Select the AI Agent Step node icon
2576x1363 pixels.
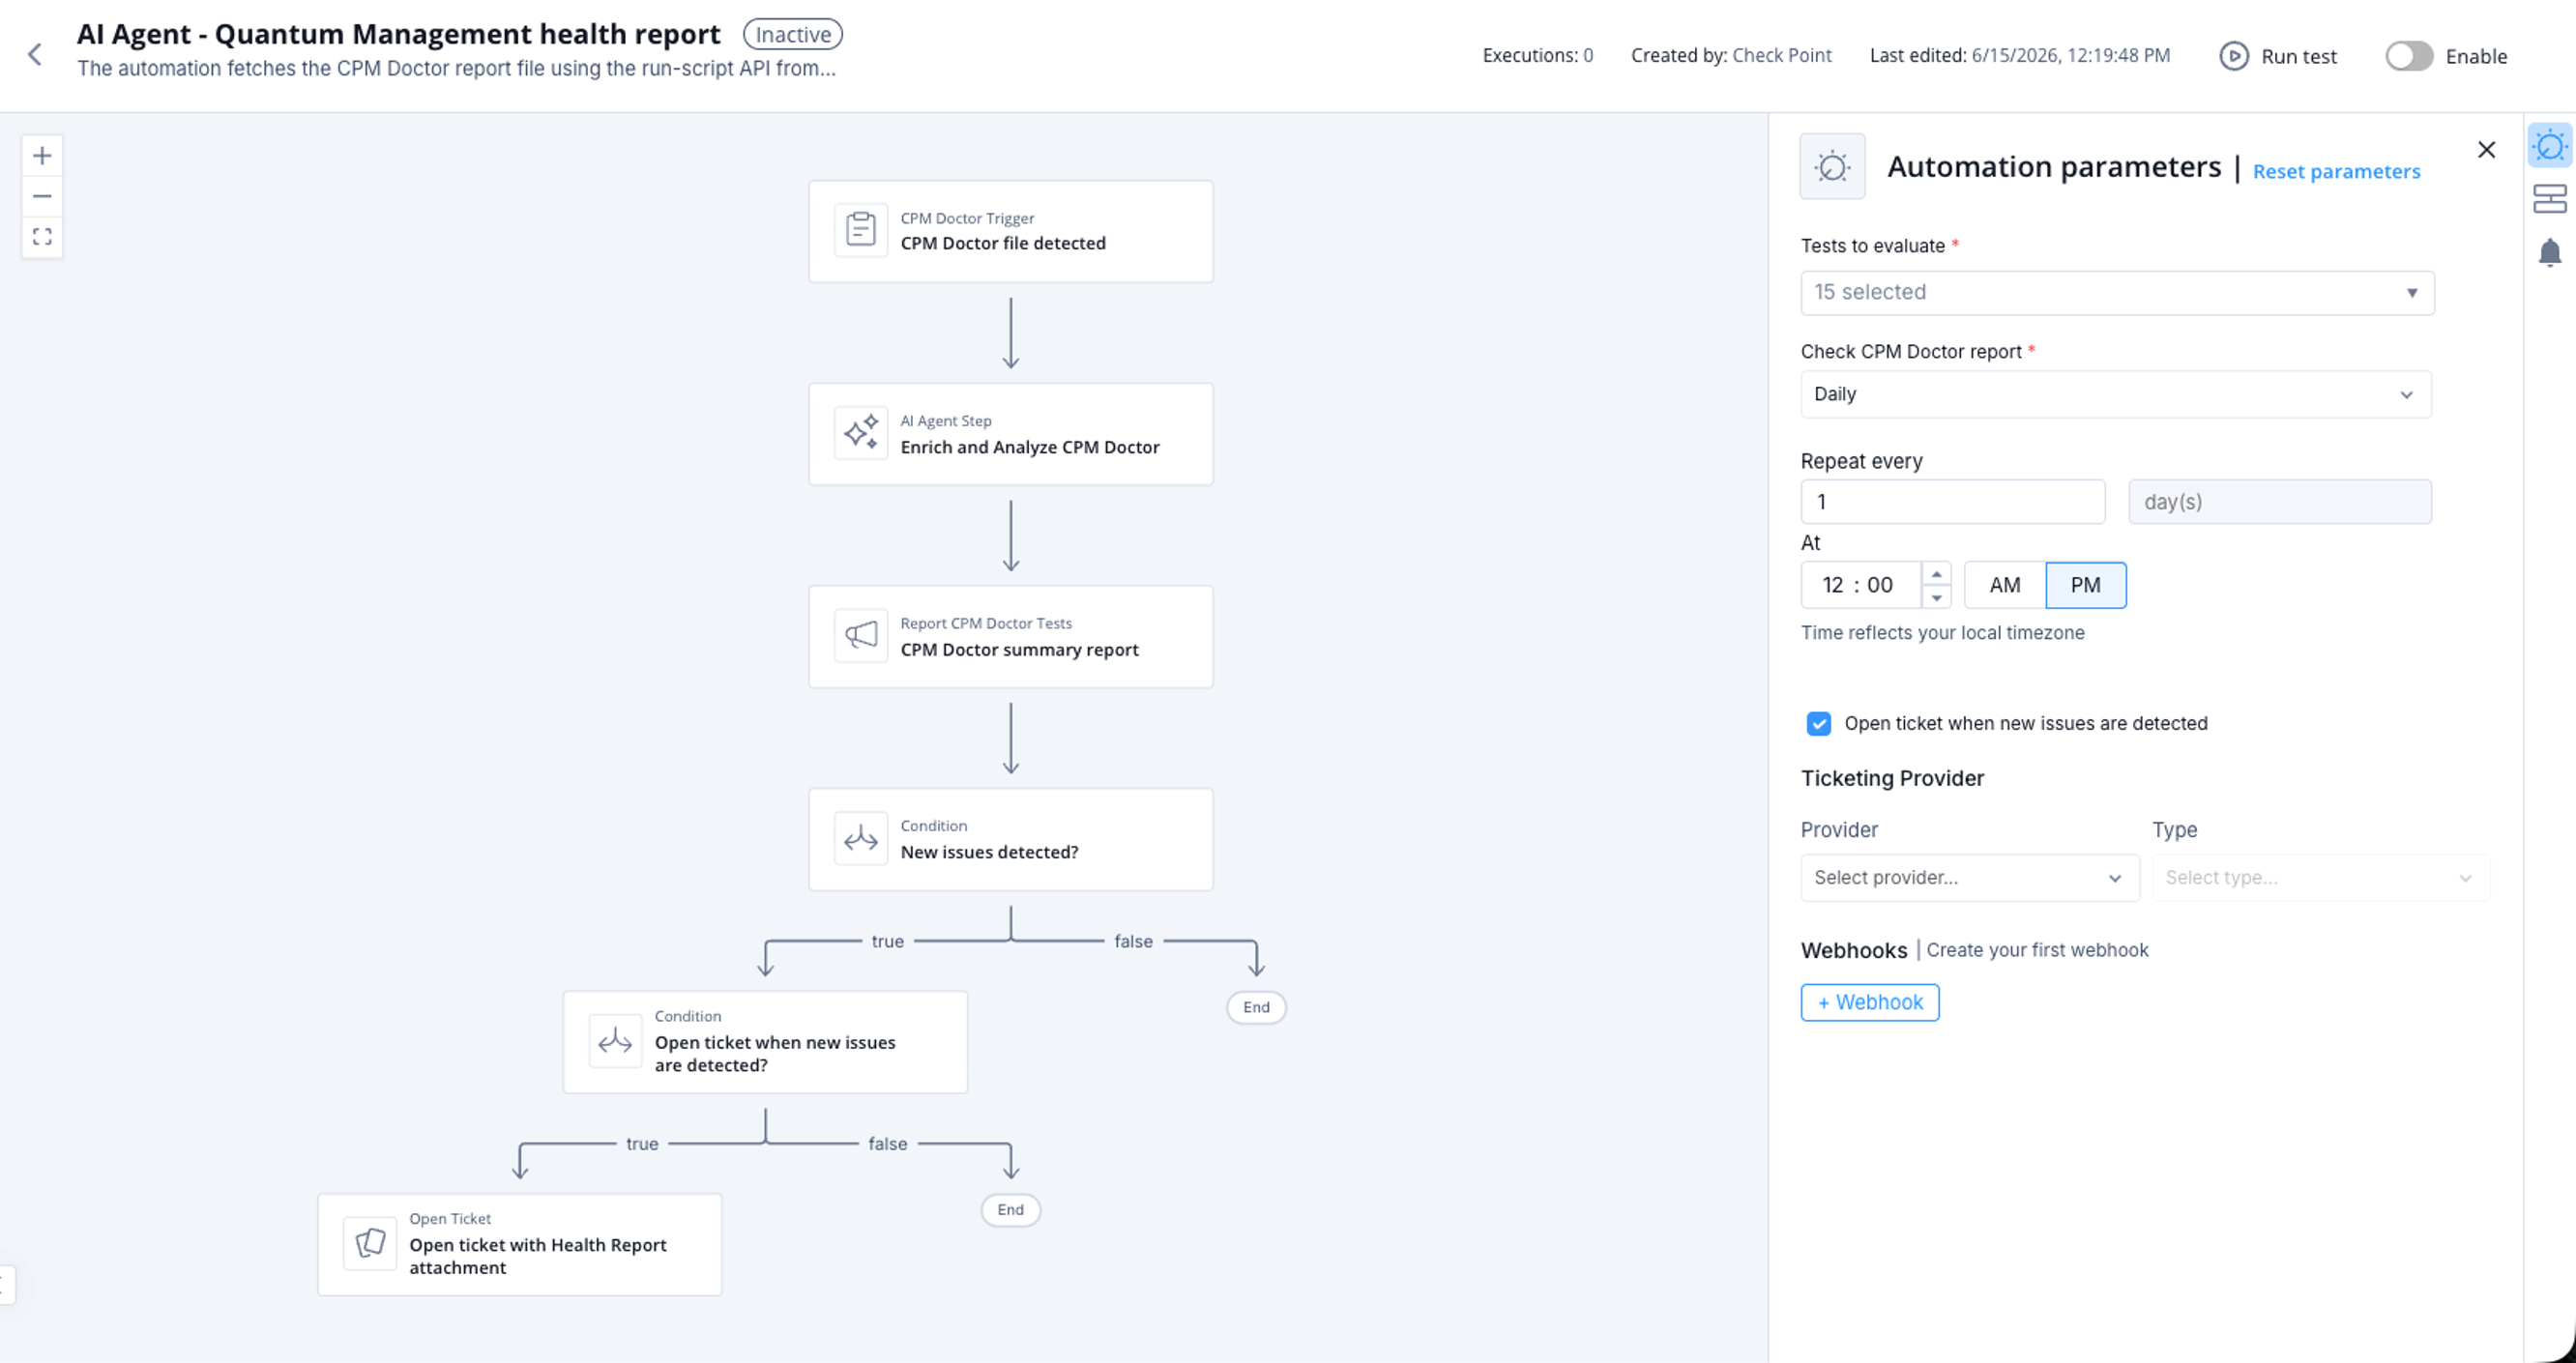861,434
